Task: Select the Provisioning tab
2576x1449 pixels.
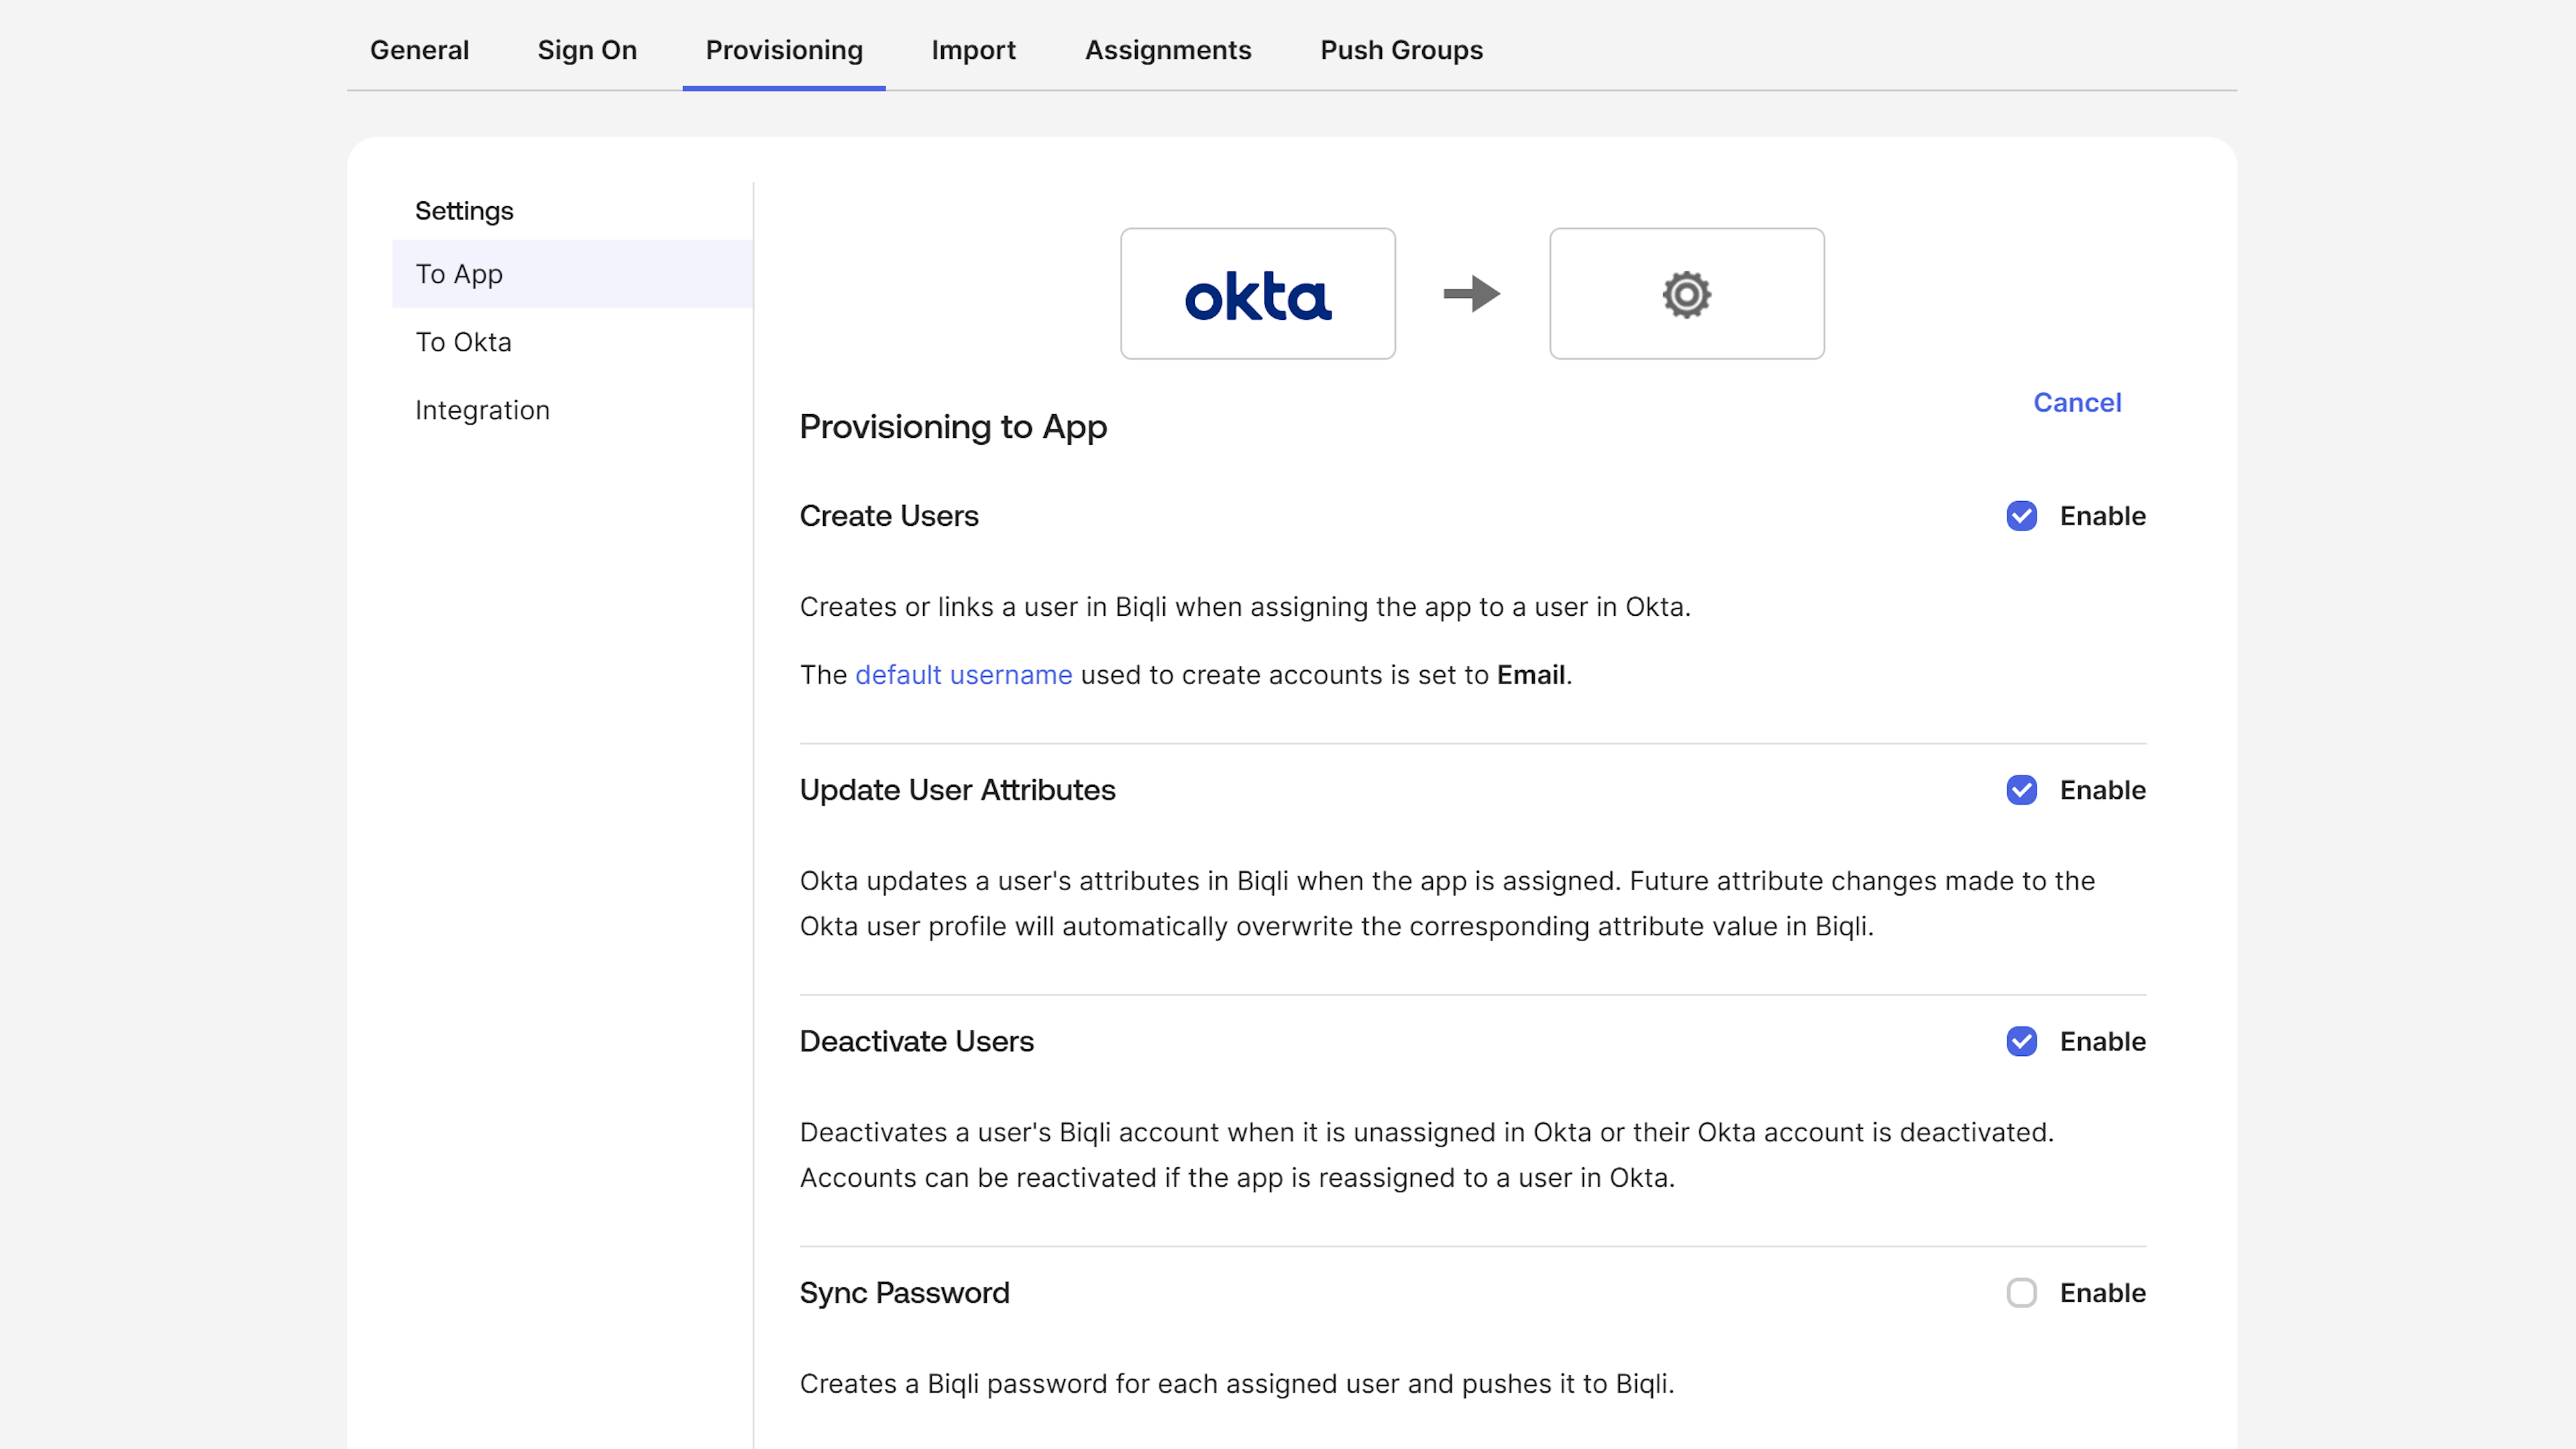Action: (784, 50)
